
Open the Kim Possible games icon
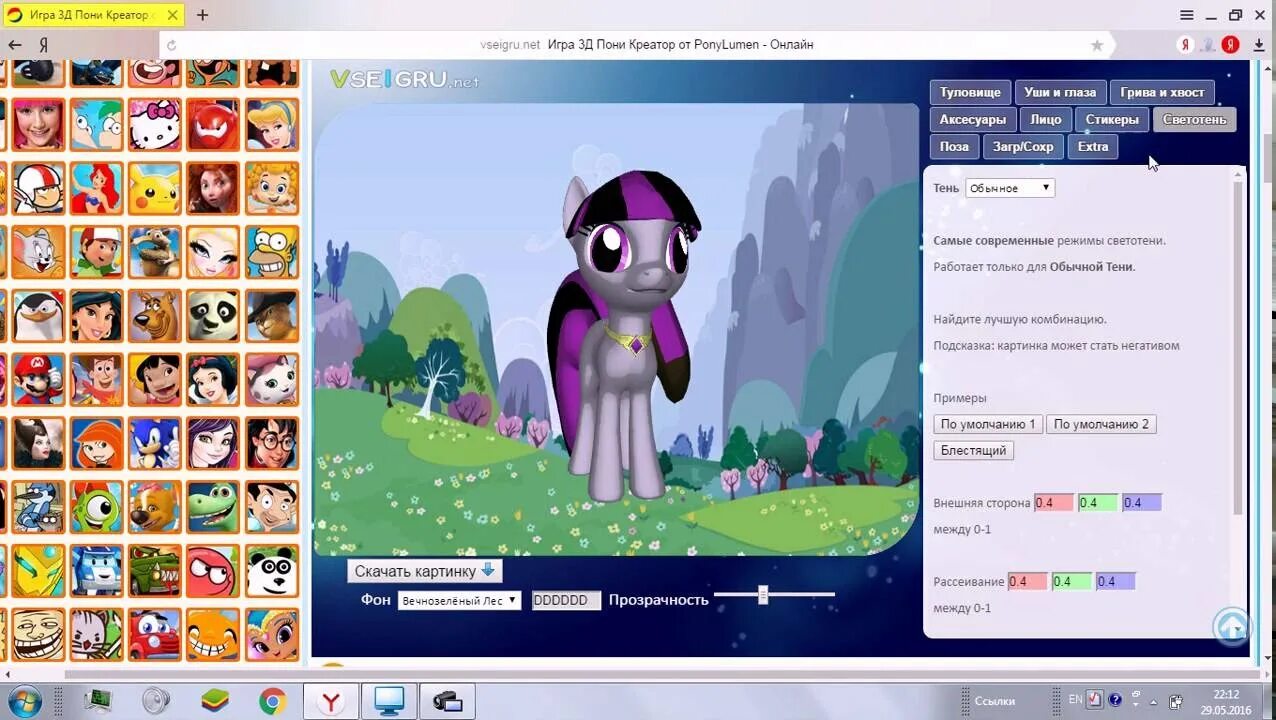(x=97, y=444)
